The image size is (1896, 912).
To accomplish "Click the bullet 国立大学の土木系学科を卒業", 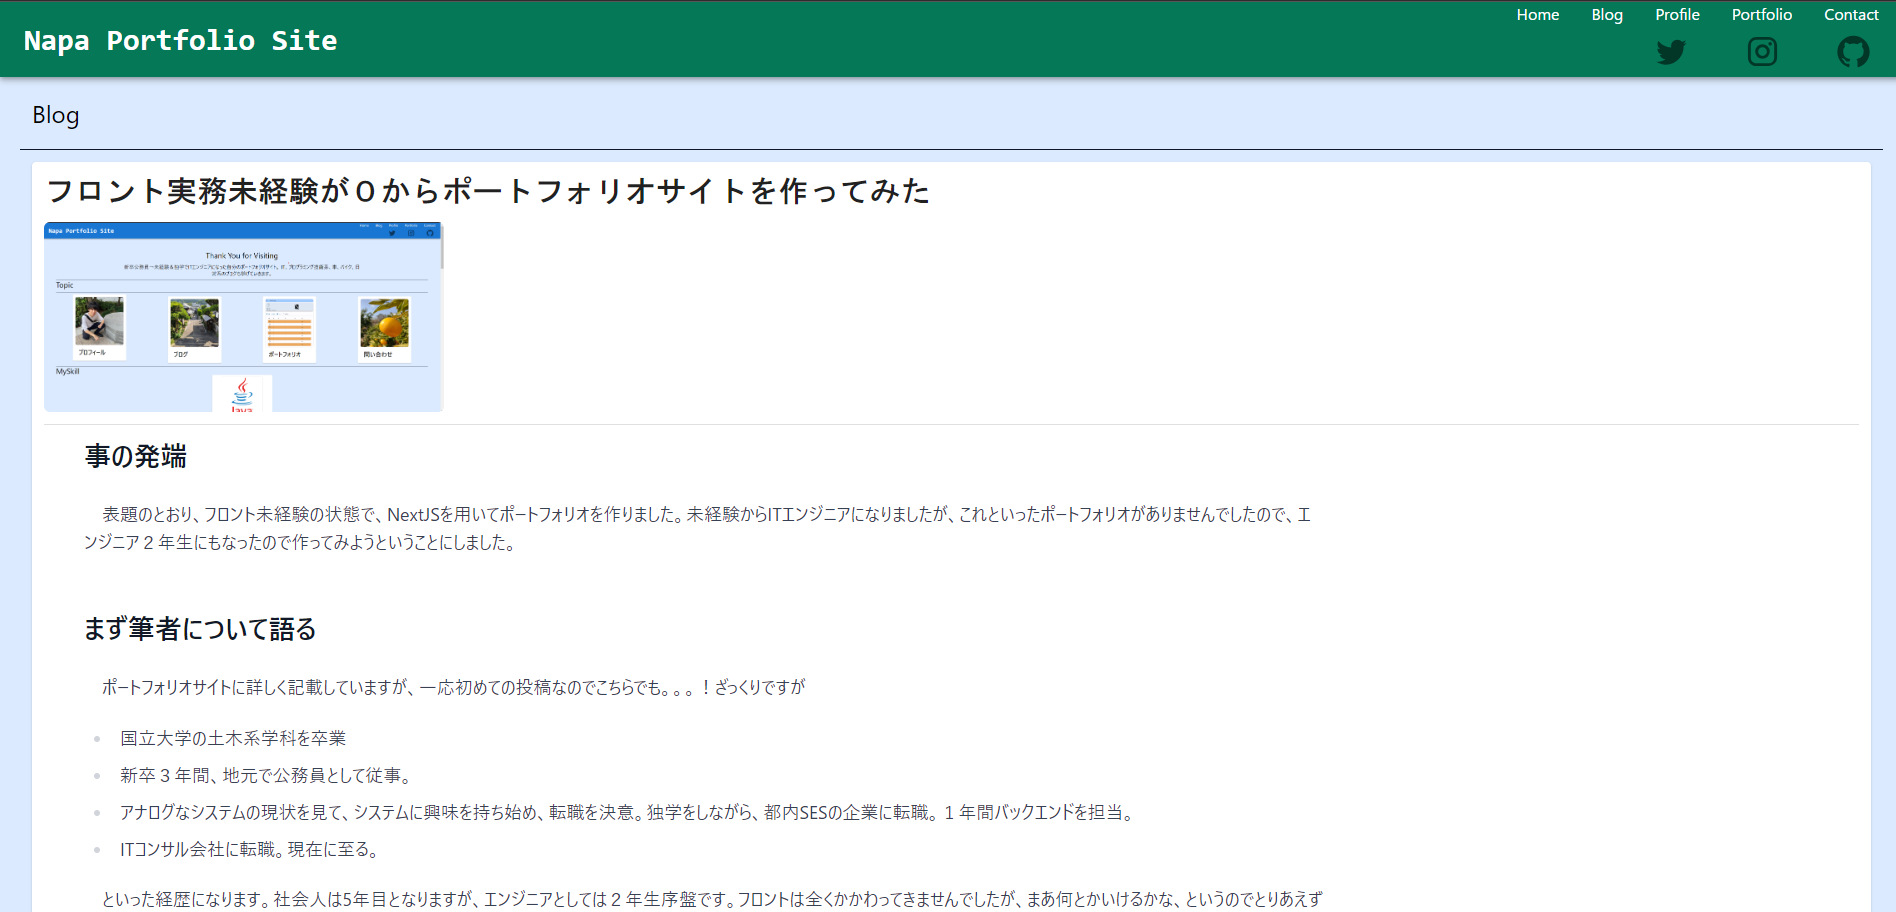I will 233,738.
